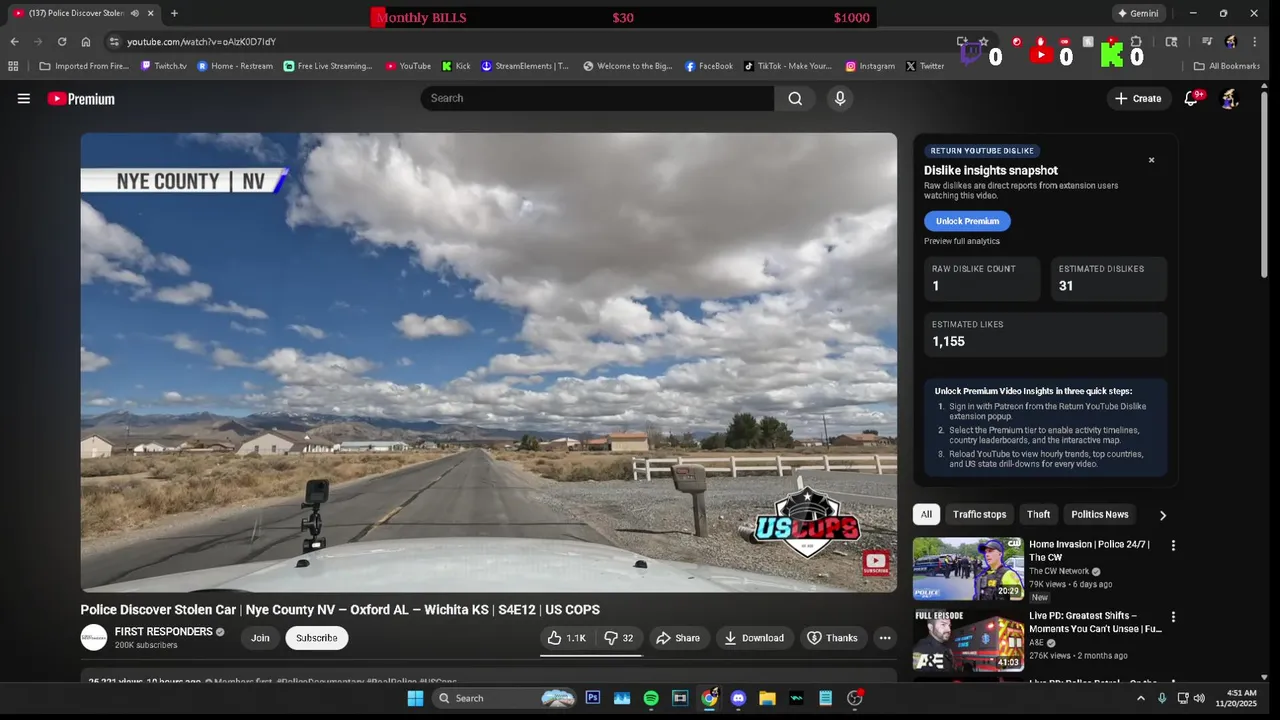Open Twitch.tv bookmark
The width and height of the screenshot is (1280, 720).
click(164, 66)
